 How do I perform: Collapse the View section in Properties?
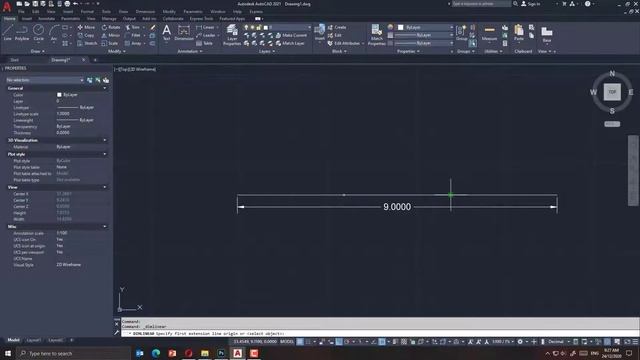click(105, 187)
